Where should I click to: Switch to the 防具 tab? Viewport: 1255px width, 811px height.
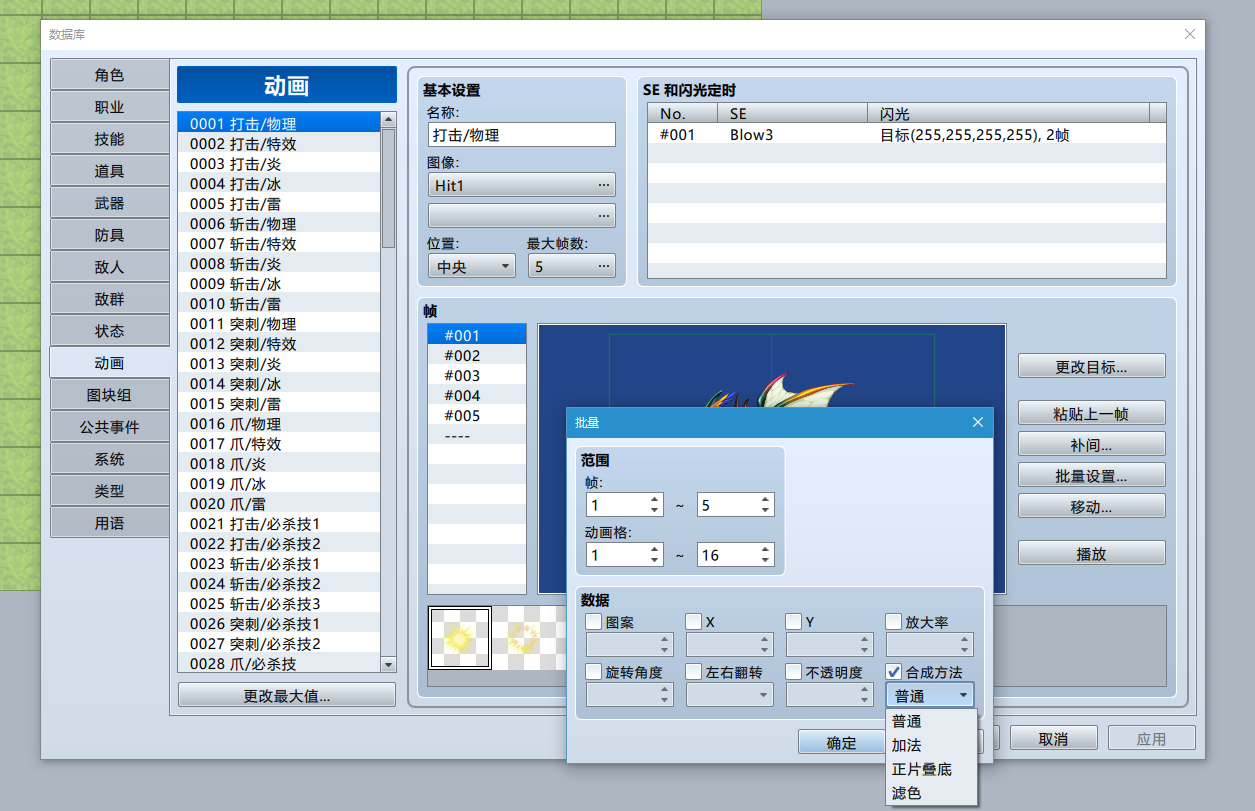pyautogui.click(x=110, y=235)
